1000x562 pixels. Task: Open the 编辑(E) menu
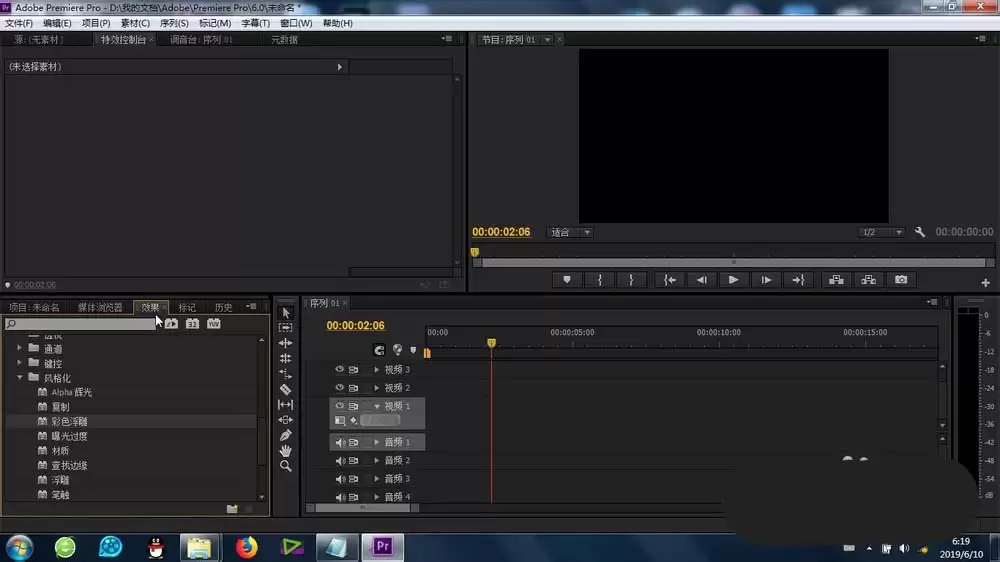point(57,23)
